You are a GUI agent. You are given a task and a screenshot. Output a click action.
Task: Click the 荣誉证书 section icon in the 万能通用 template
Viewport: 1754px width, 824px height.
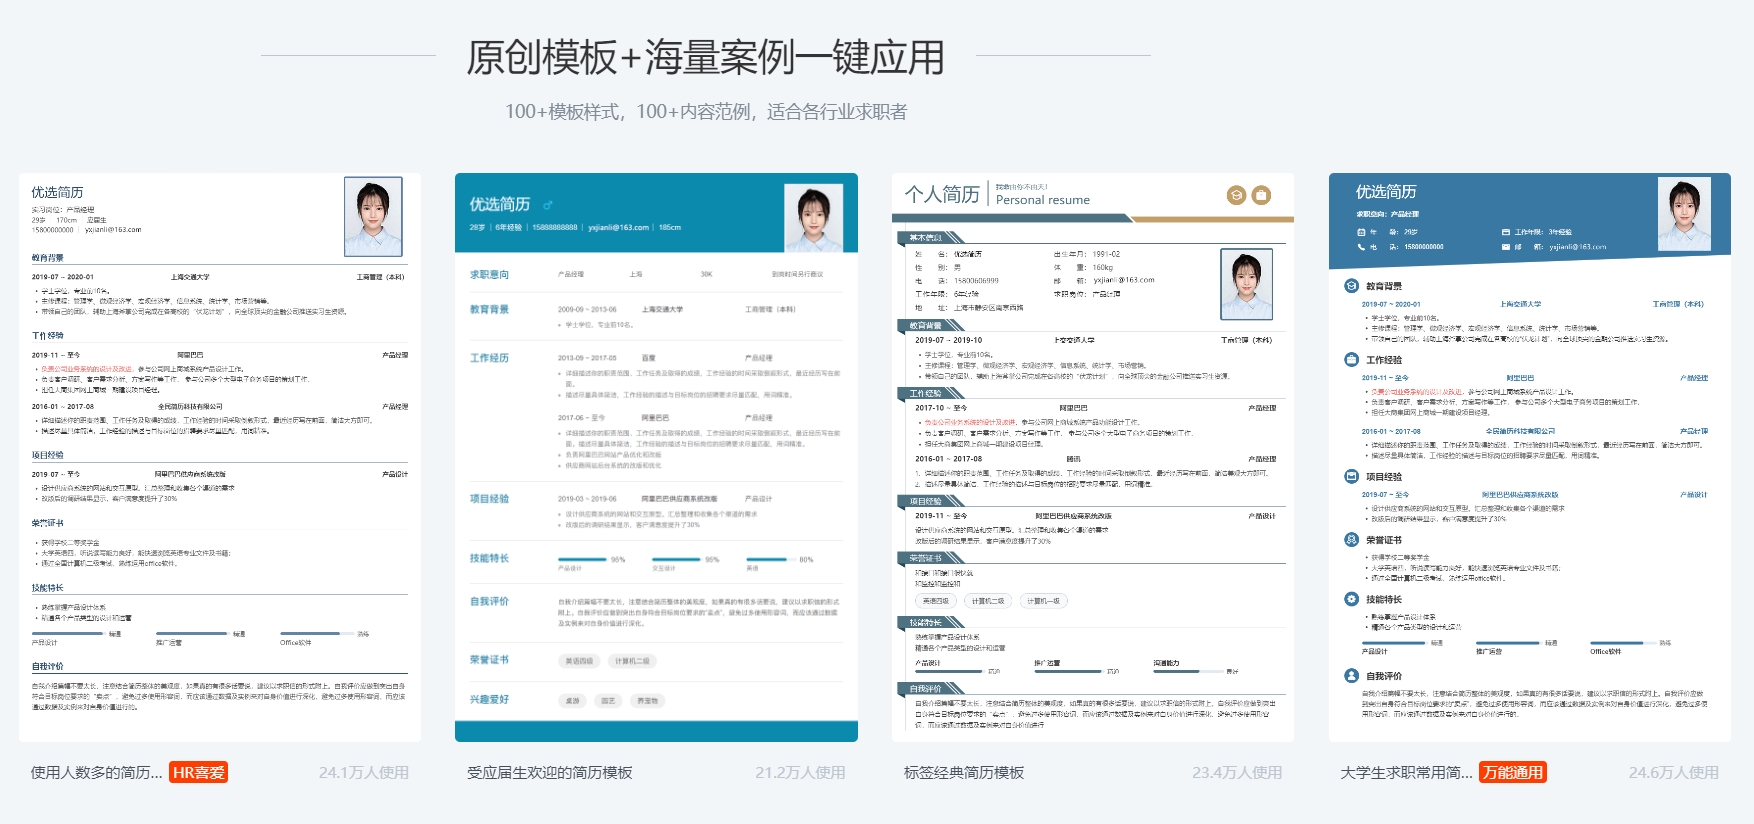pyautogui.click(x=1351, y=540)
